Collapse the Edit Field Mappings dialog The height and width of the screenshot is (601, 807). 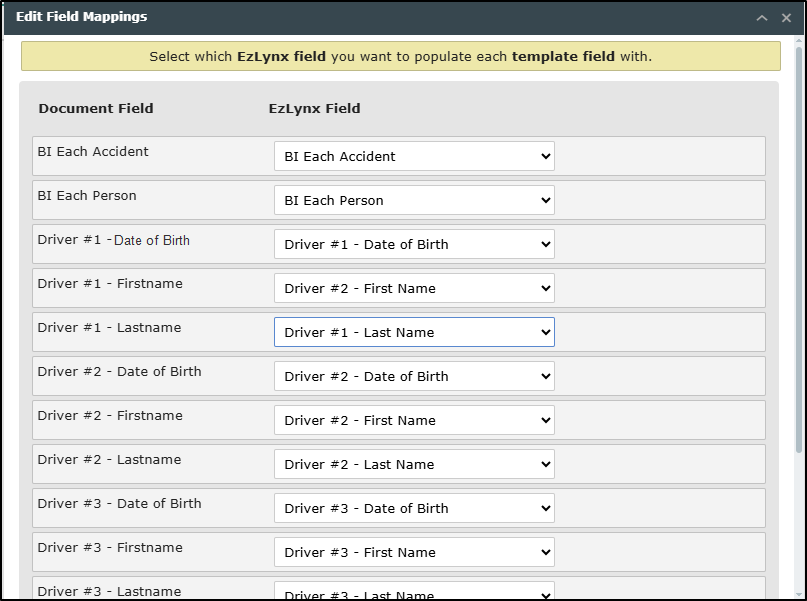[762, 18]
